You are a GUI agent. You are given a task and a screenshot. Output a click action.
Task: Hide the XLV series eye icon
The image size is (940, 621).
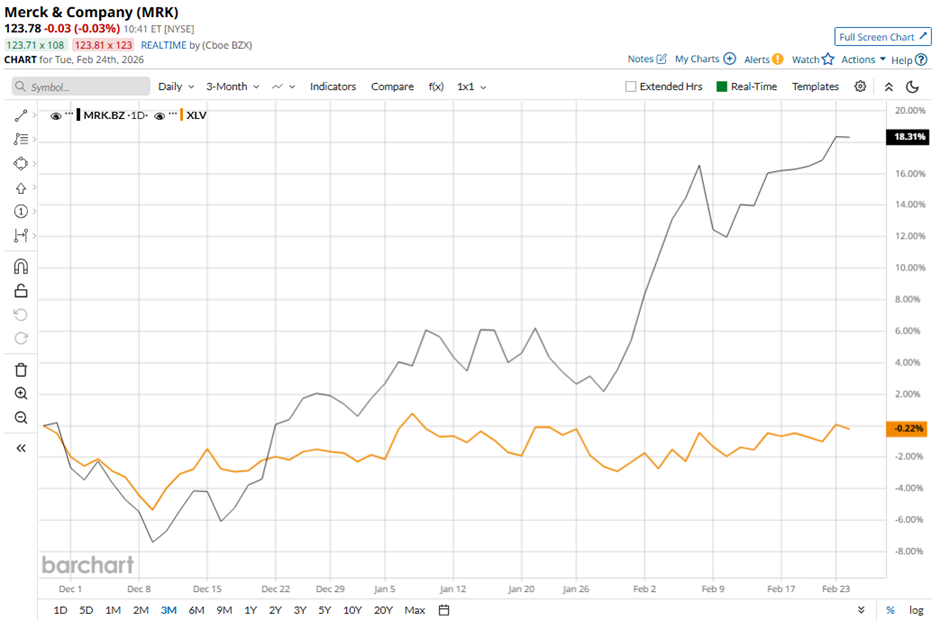tap(159, 116)
